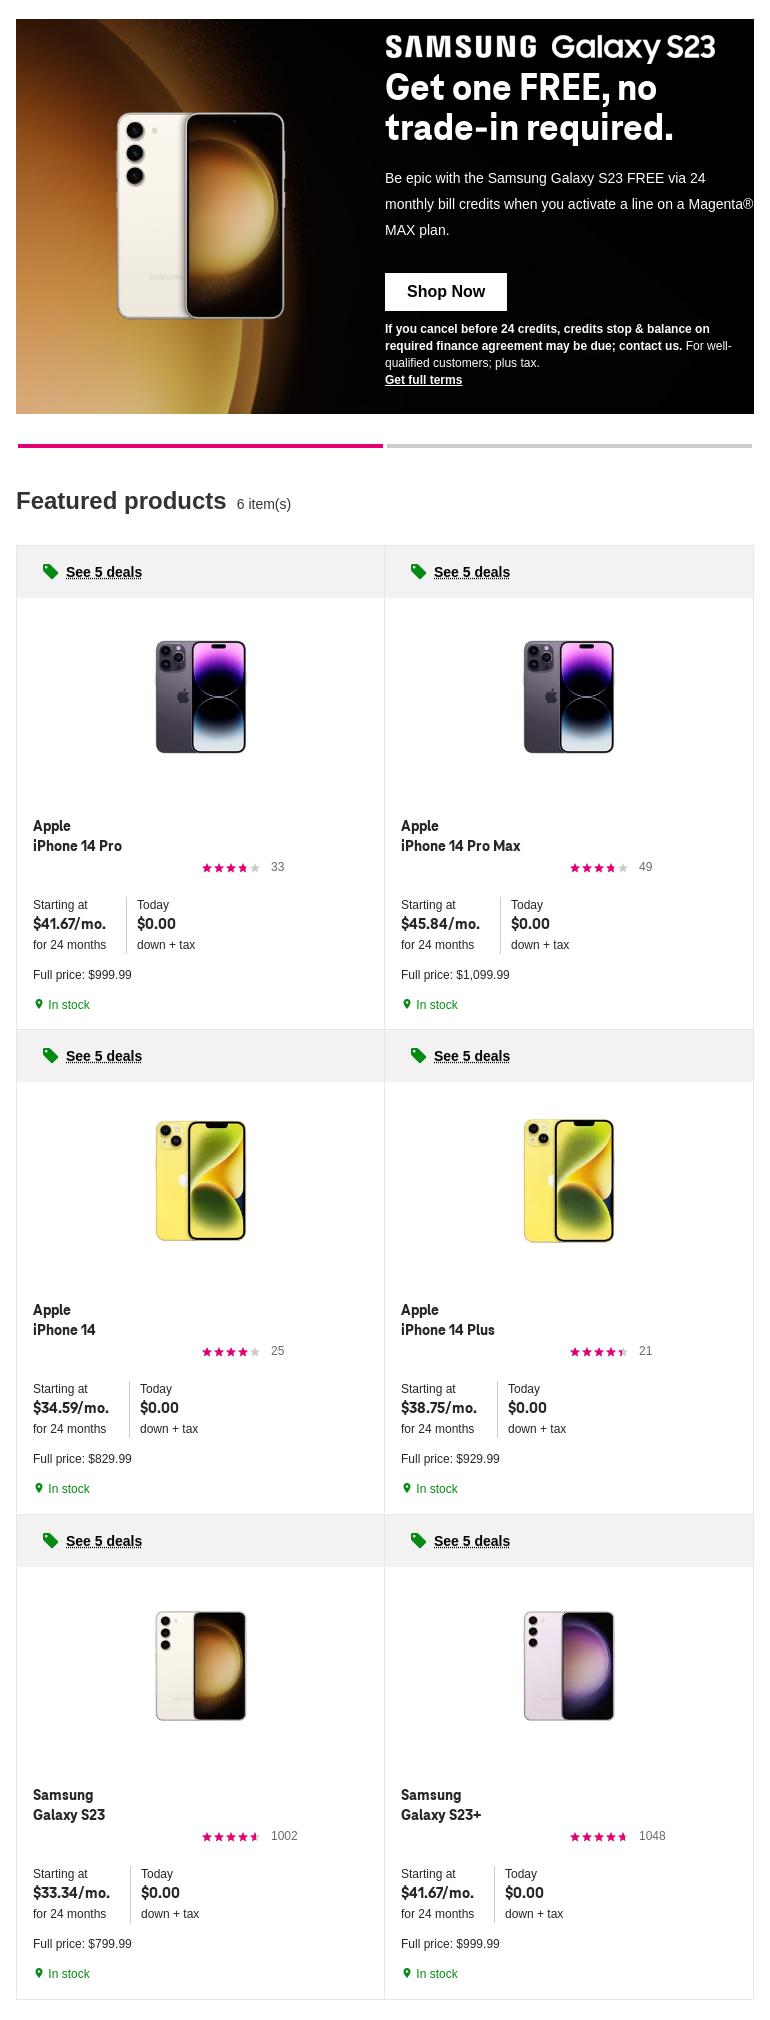This screenshot has height=2020, width=770.
Task: Click the iPhone 14 Plus product title
Action: tap(448, 1330)
